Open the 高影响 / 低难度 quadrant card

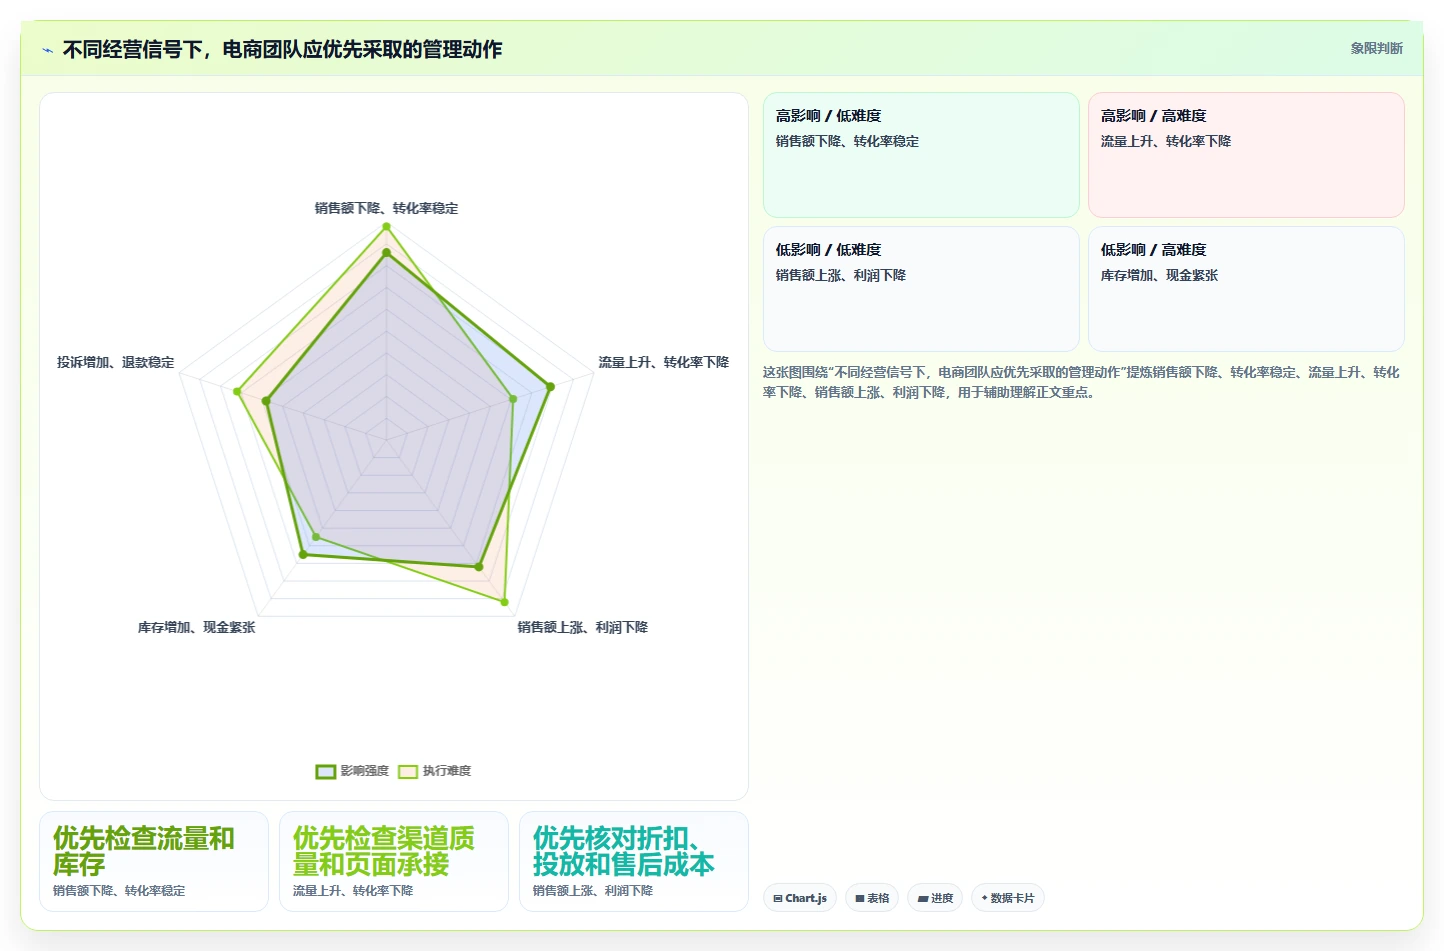point(921,155)
